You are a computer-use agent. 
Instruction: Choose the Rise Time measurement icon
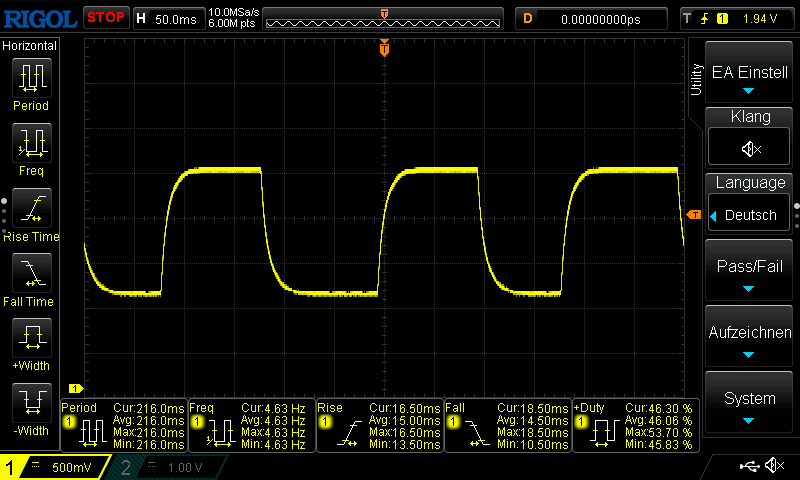[x=31, y=210]
